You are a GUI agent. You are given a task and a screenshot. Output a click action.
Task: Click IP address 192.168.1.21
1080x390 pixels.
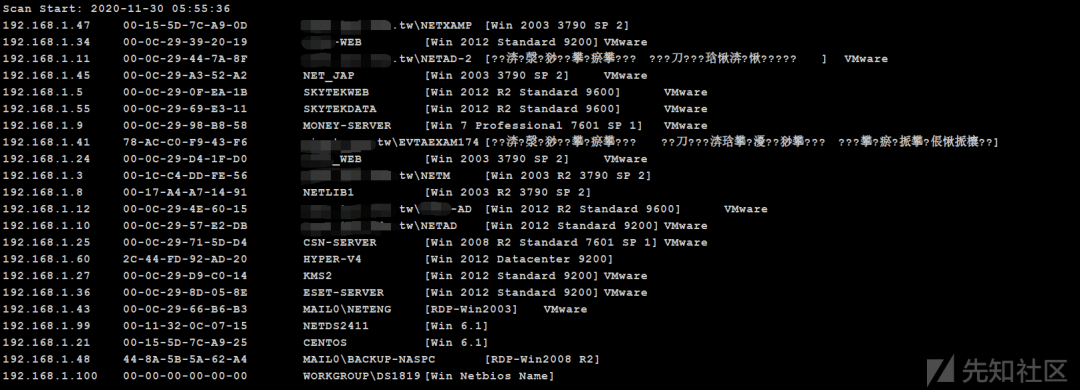[x=46, y=342]
